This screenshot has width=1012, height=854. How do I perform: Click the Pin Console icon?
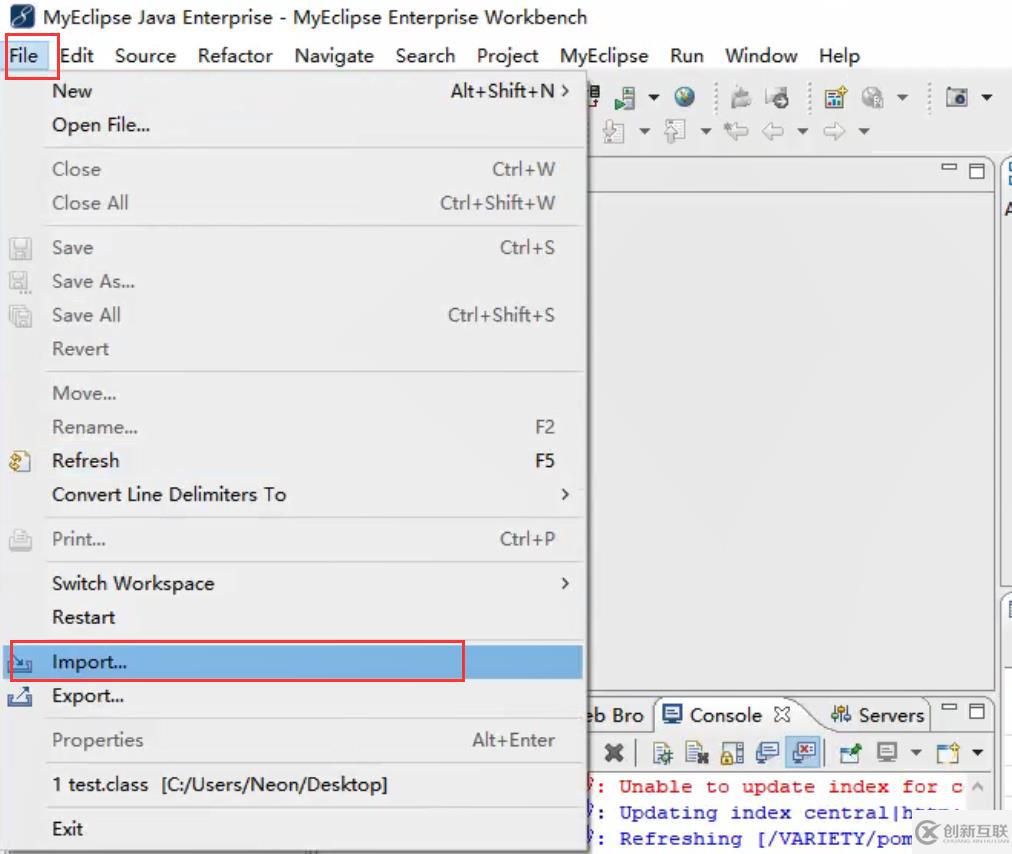[851, 752]
